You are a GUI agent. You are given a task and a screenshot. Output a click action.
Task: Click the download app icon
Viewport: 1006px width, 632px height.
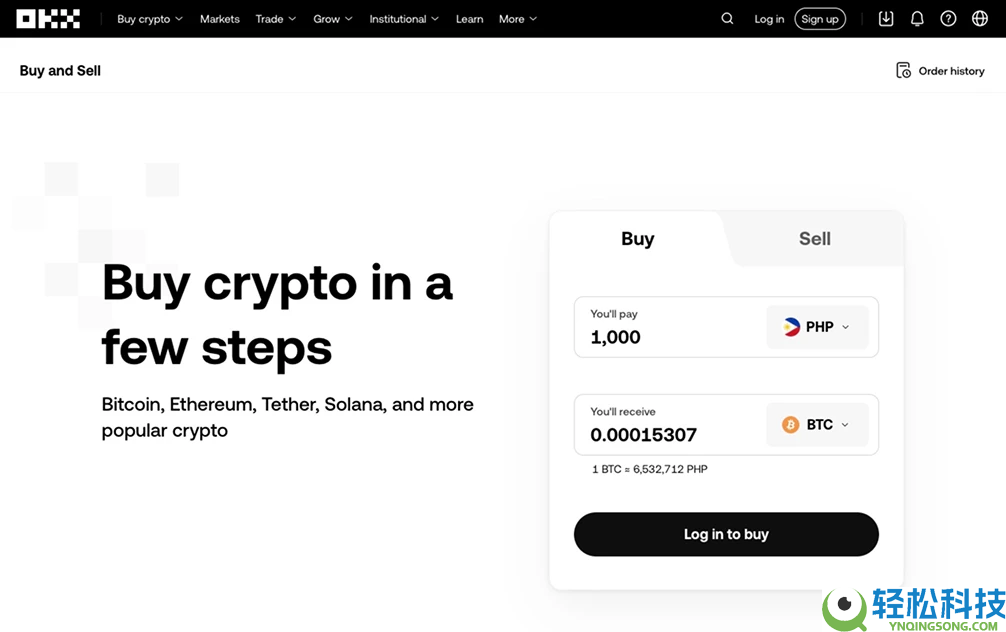click(886, 19)
